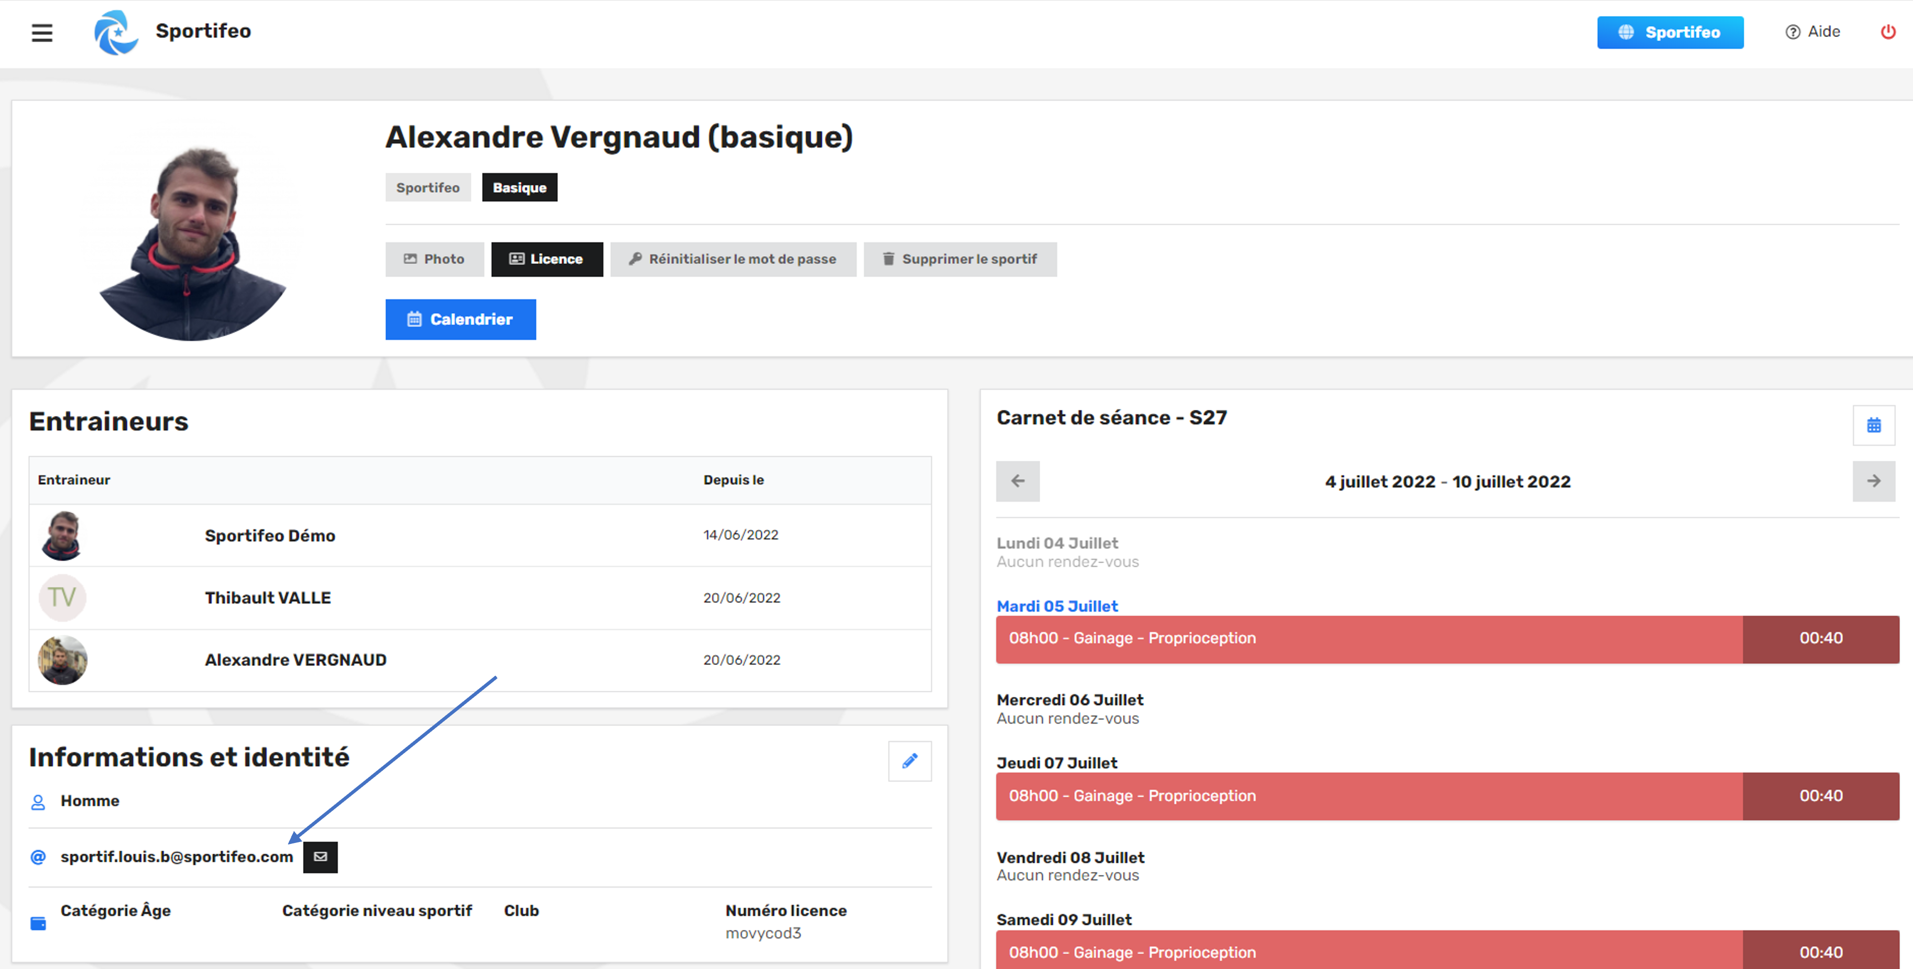Screen dimensions: 1913x969
Task: Click date 14/06/2022
Action: (741, 535)
